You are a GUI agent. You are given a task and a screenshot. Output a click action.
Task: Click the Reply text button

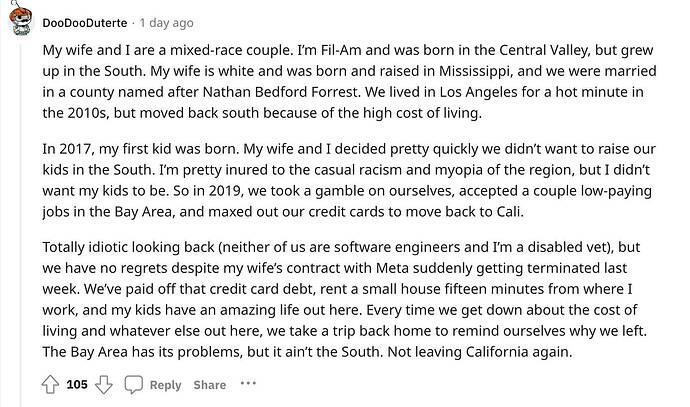click(x=165, y=385)
